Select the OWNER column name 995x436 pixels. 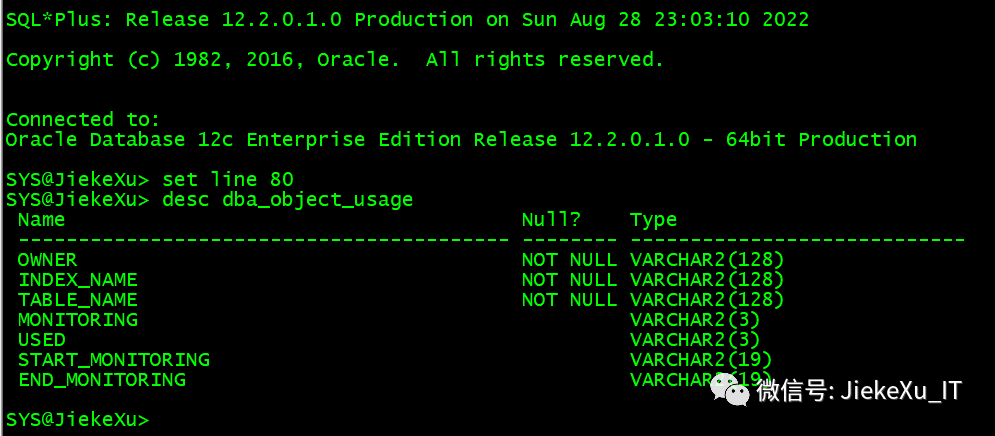coord(47,260)
